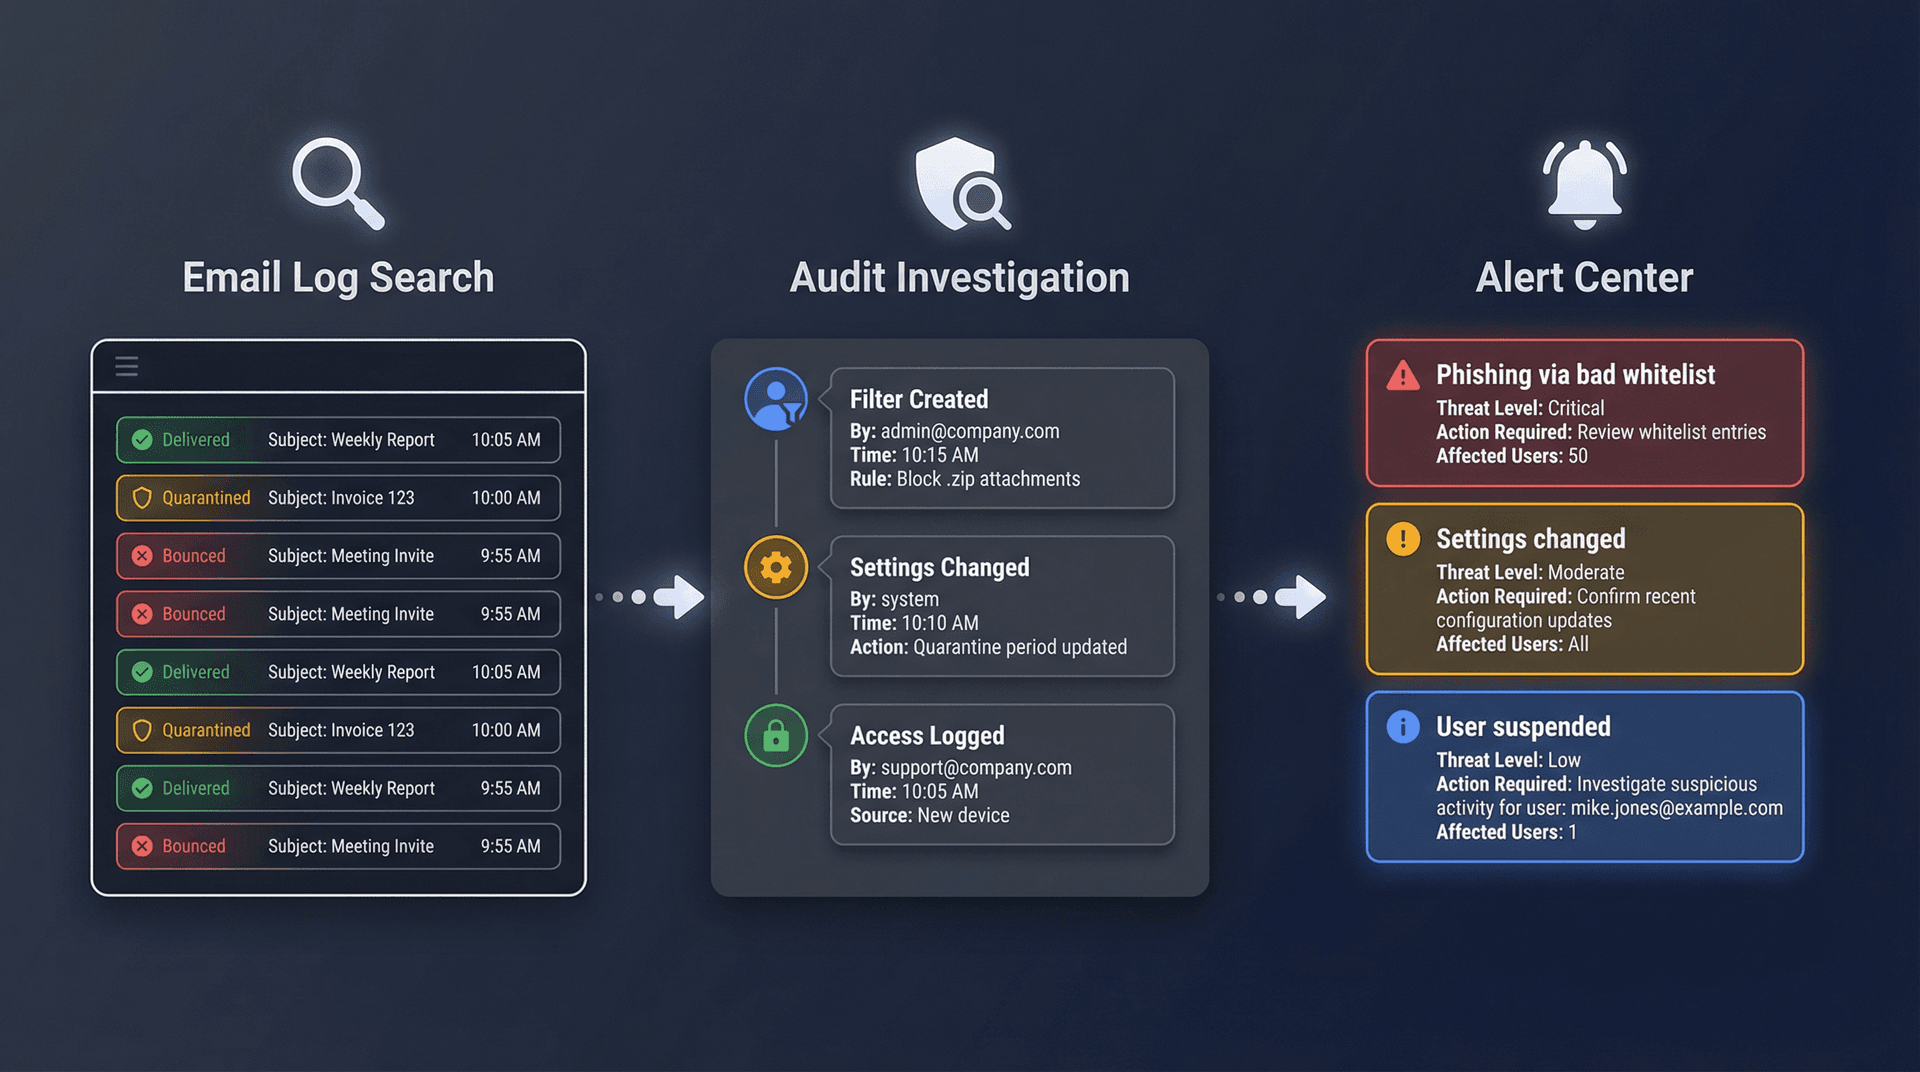Expand the Filter Created audit entry

click(x=1000, y=438)
